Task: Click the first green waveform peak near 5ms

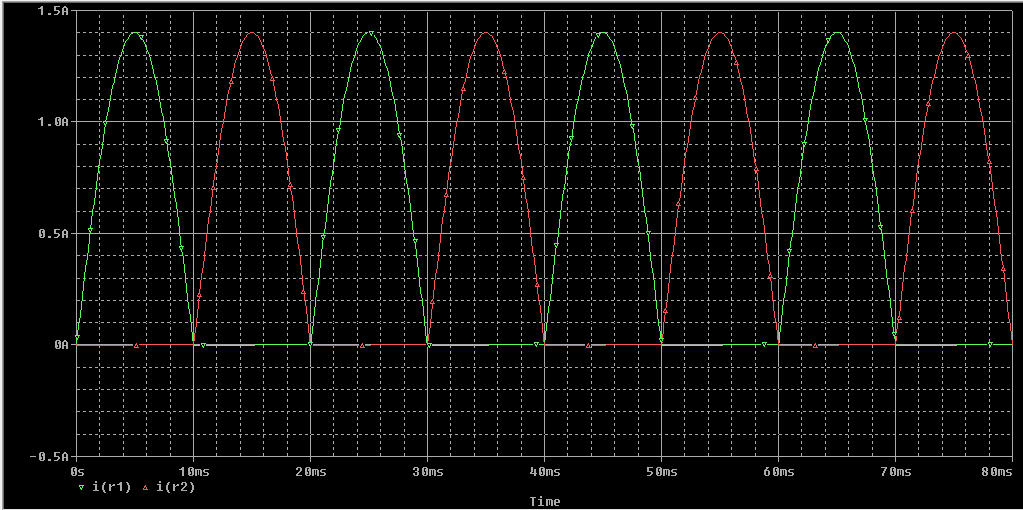Action: pos(135,33)
